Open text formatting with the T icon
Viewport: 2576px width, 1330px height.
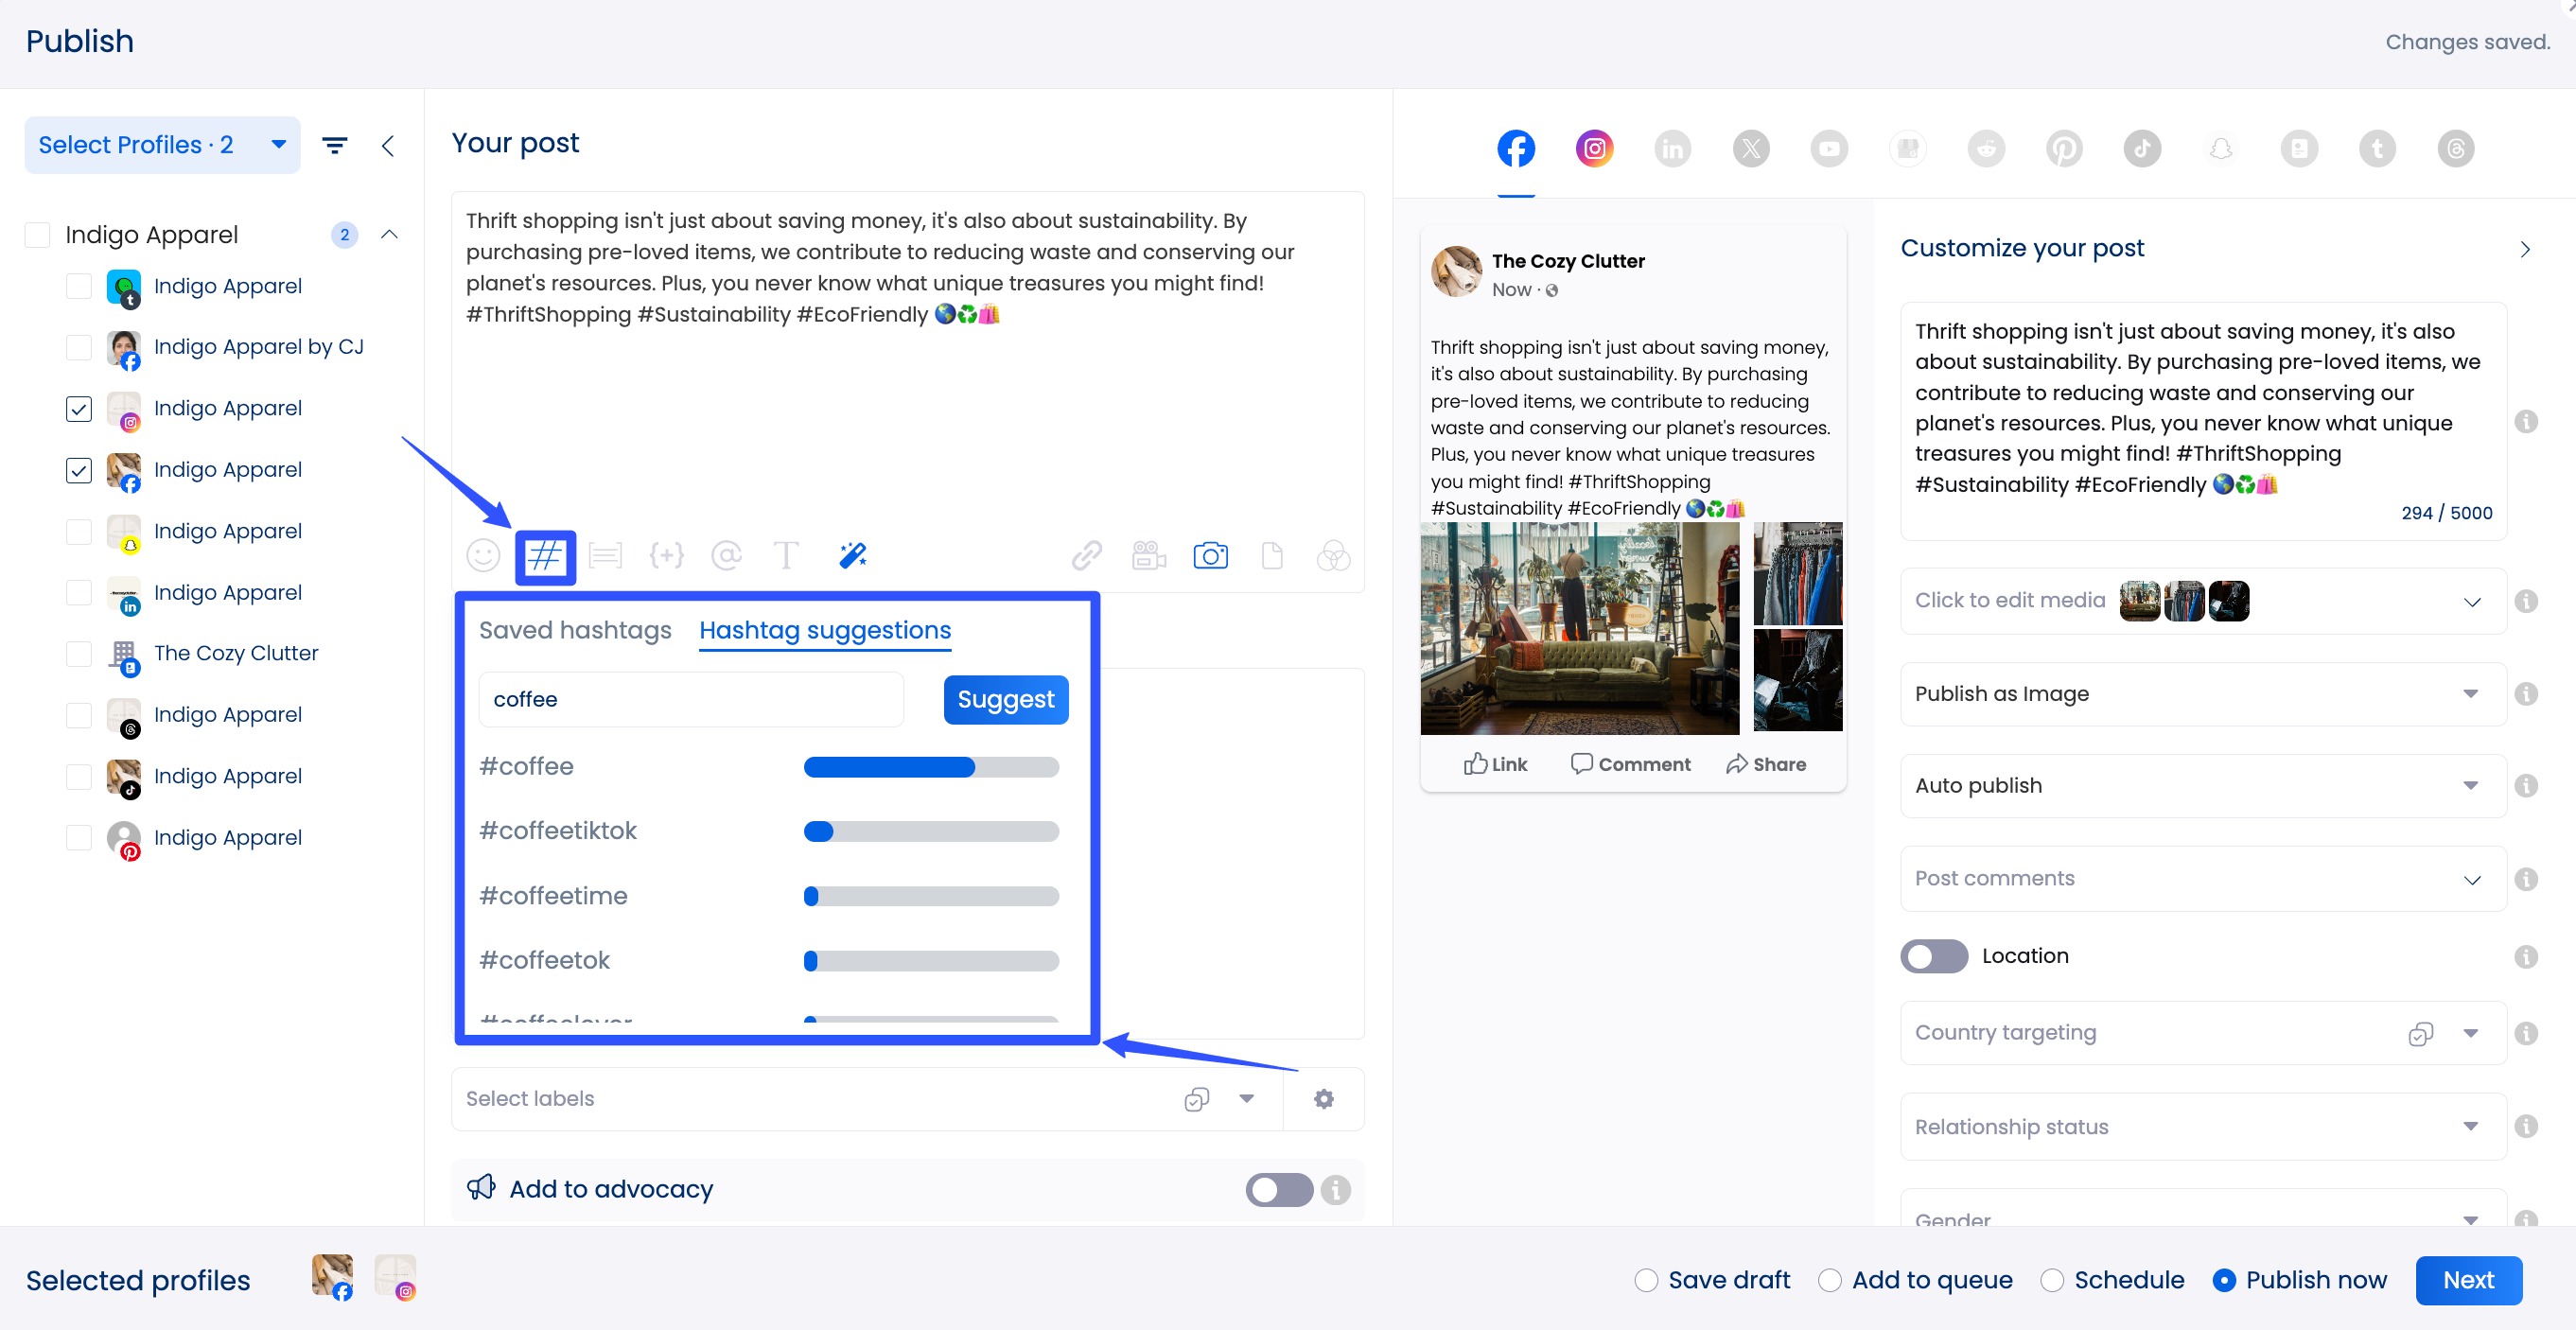[x=786, y=556]
